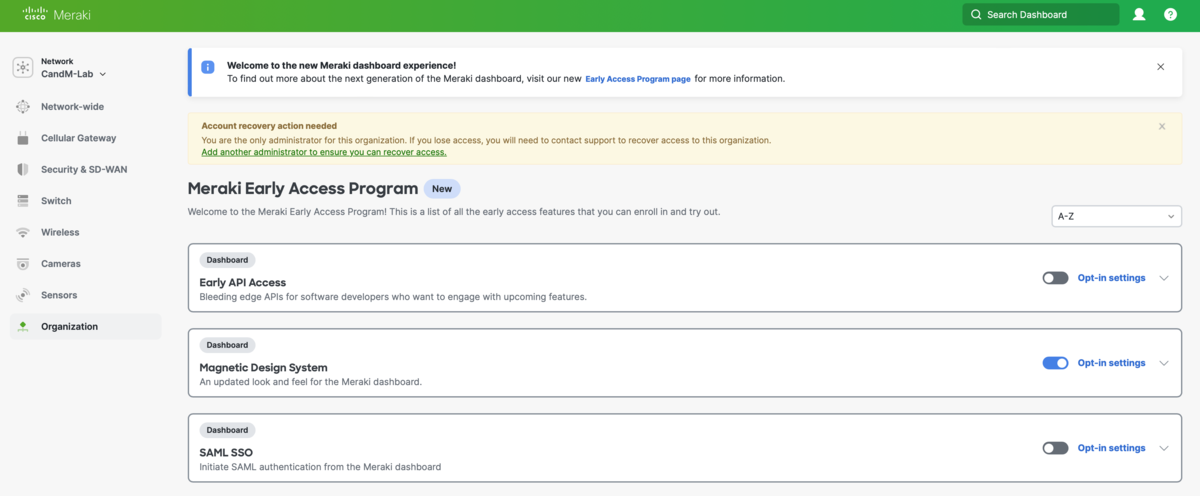Disable the Magnetic Design System toggle
Image resolution: width=1200 pixels, height=496 pixels.
pyautogui.click(x=1055, y=363)
